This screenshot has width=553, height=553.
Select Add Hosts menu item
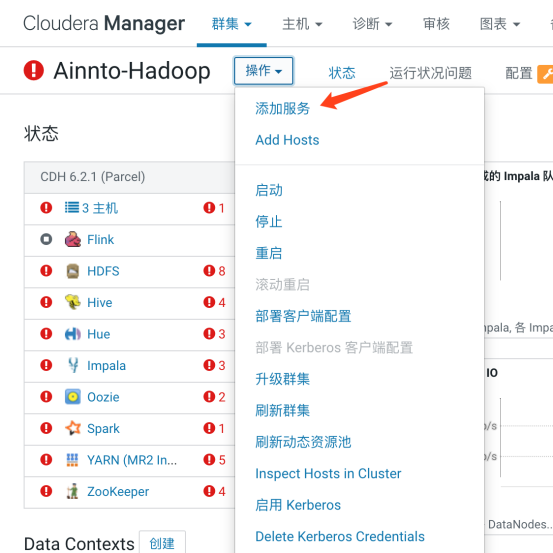click(287, 140)
